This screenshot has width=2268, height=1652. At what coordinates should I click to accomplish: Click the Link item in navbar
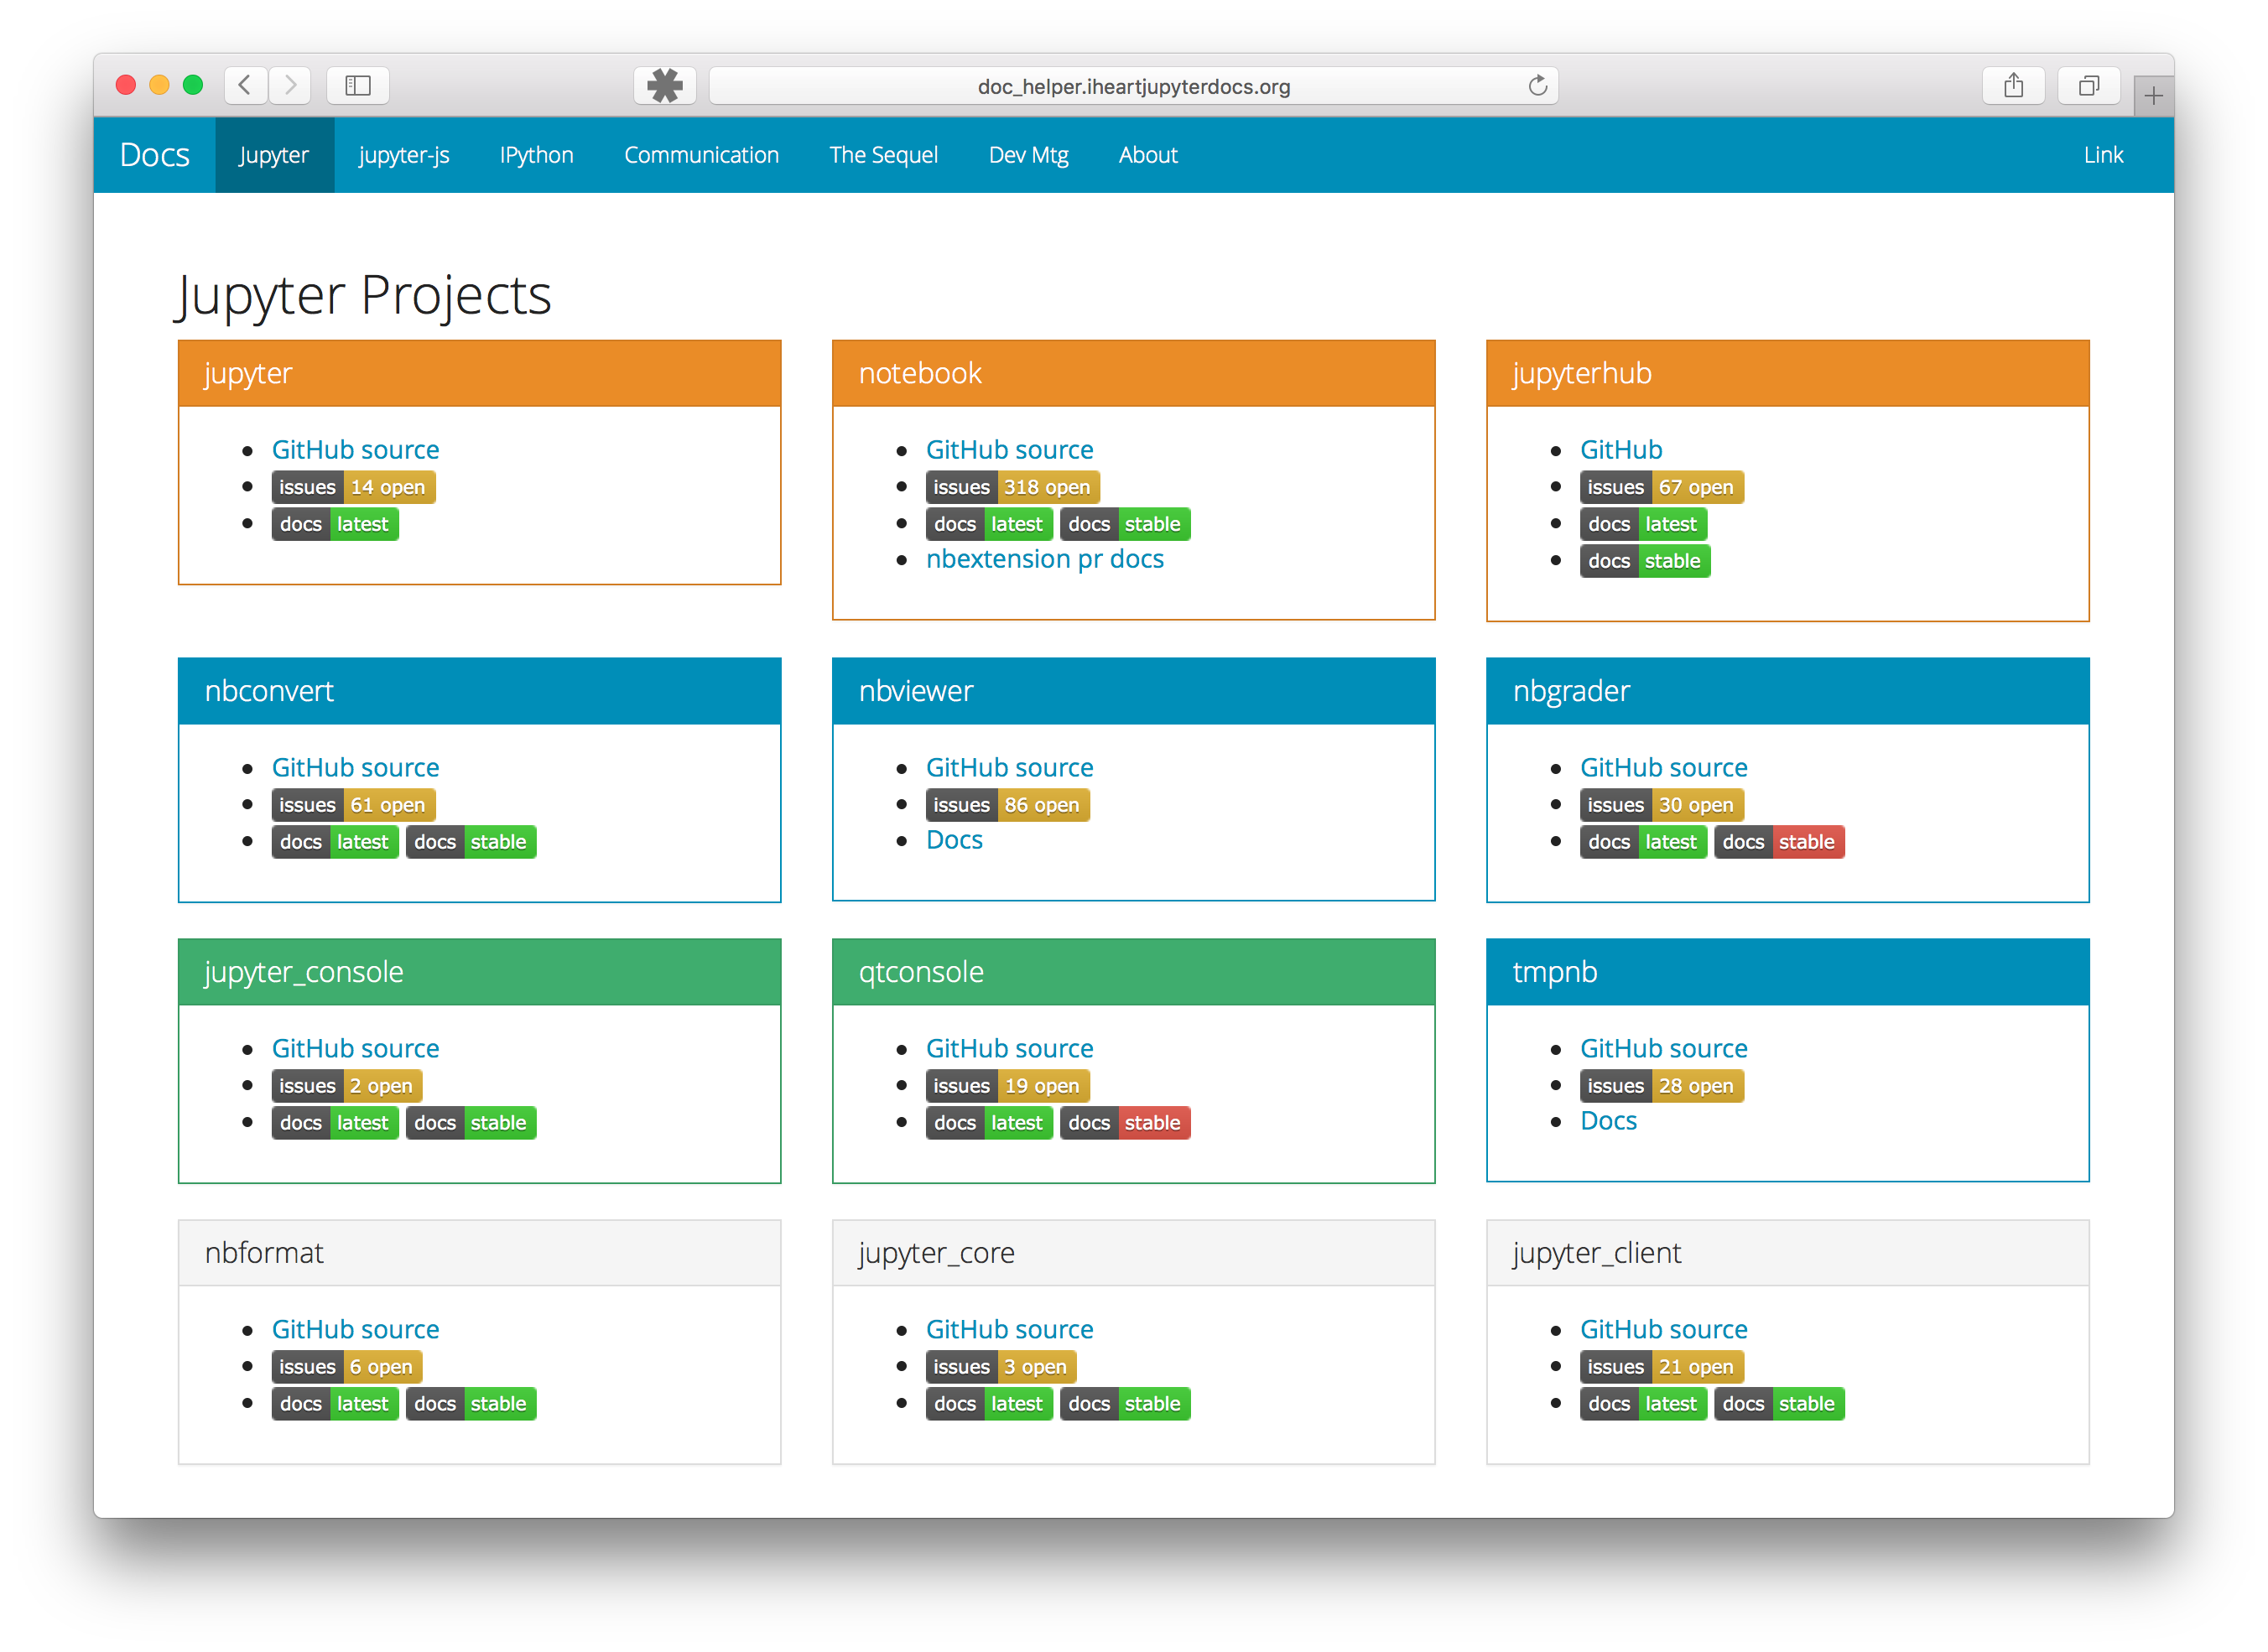point(2103,155)
